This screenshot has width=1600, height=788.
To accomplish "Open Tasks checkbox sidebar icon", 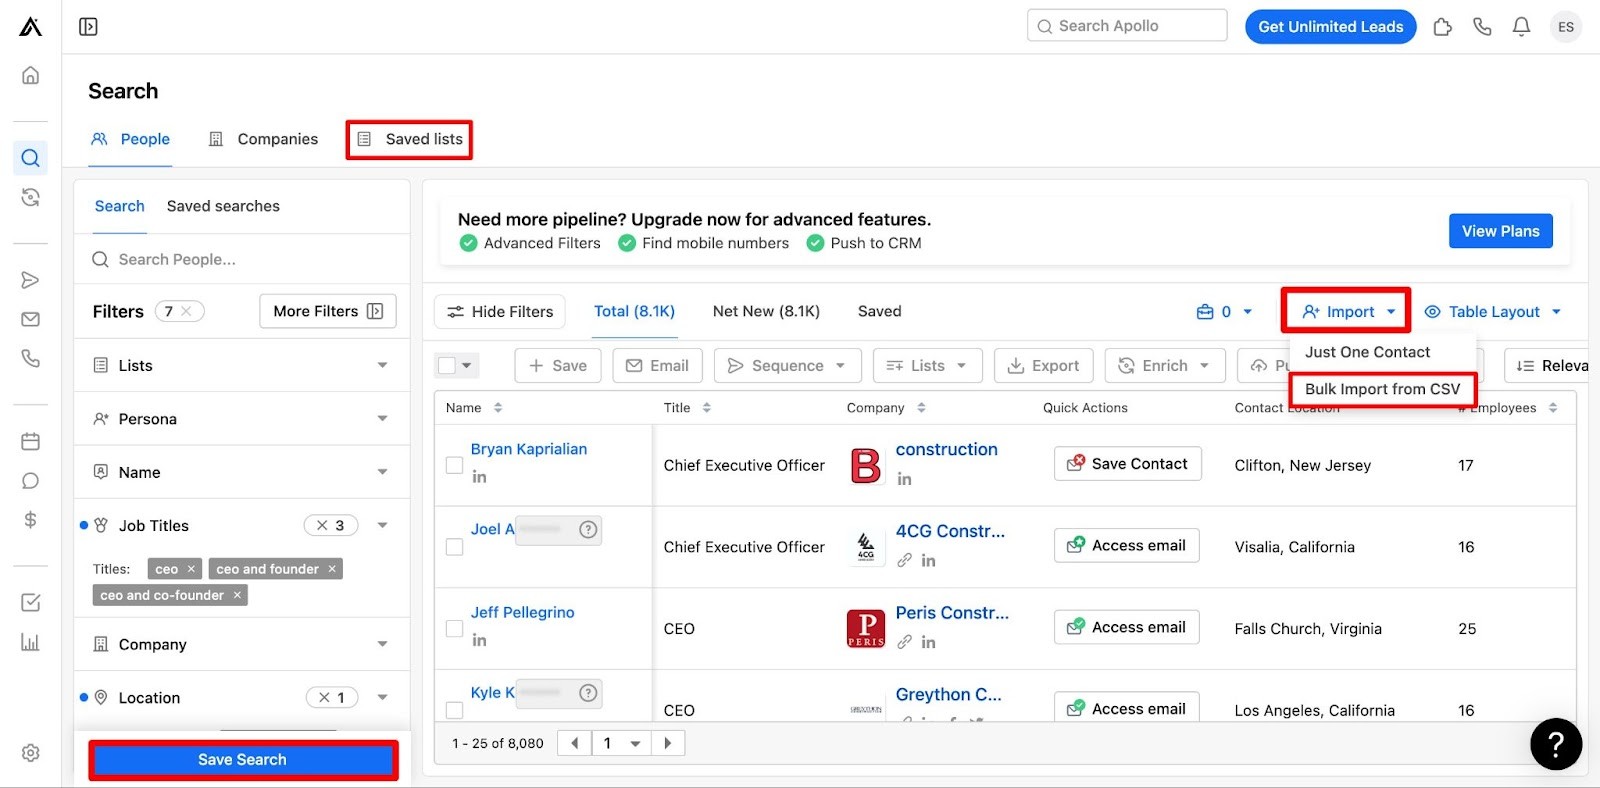I will point(31,602).
